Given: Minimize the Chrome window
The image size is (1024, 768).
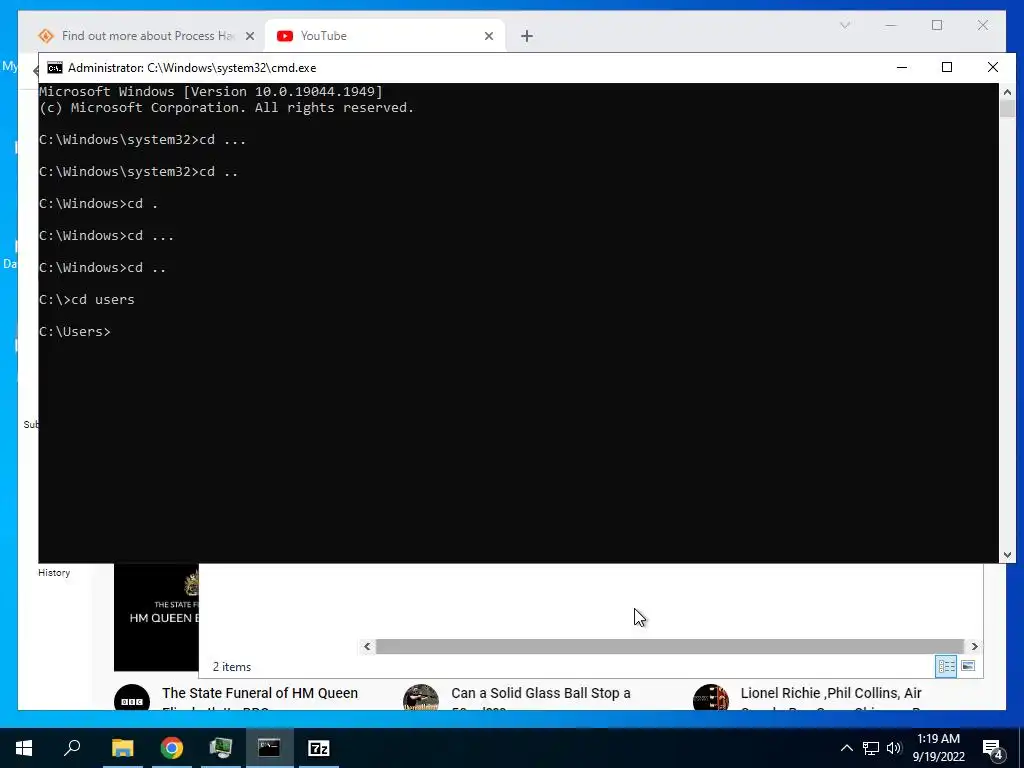Looking at the screenshot, I should click(891, 25).
